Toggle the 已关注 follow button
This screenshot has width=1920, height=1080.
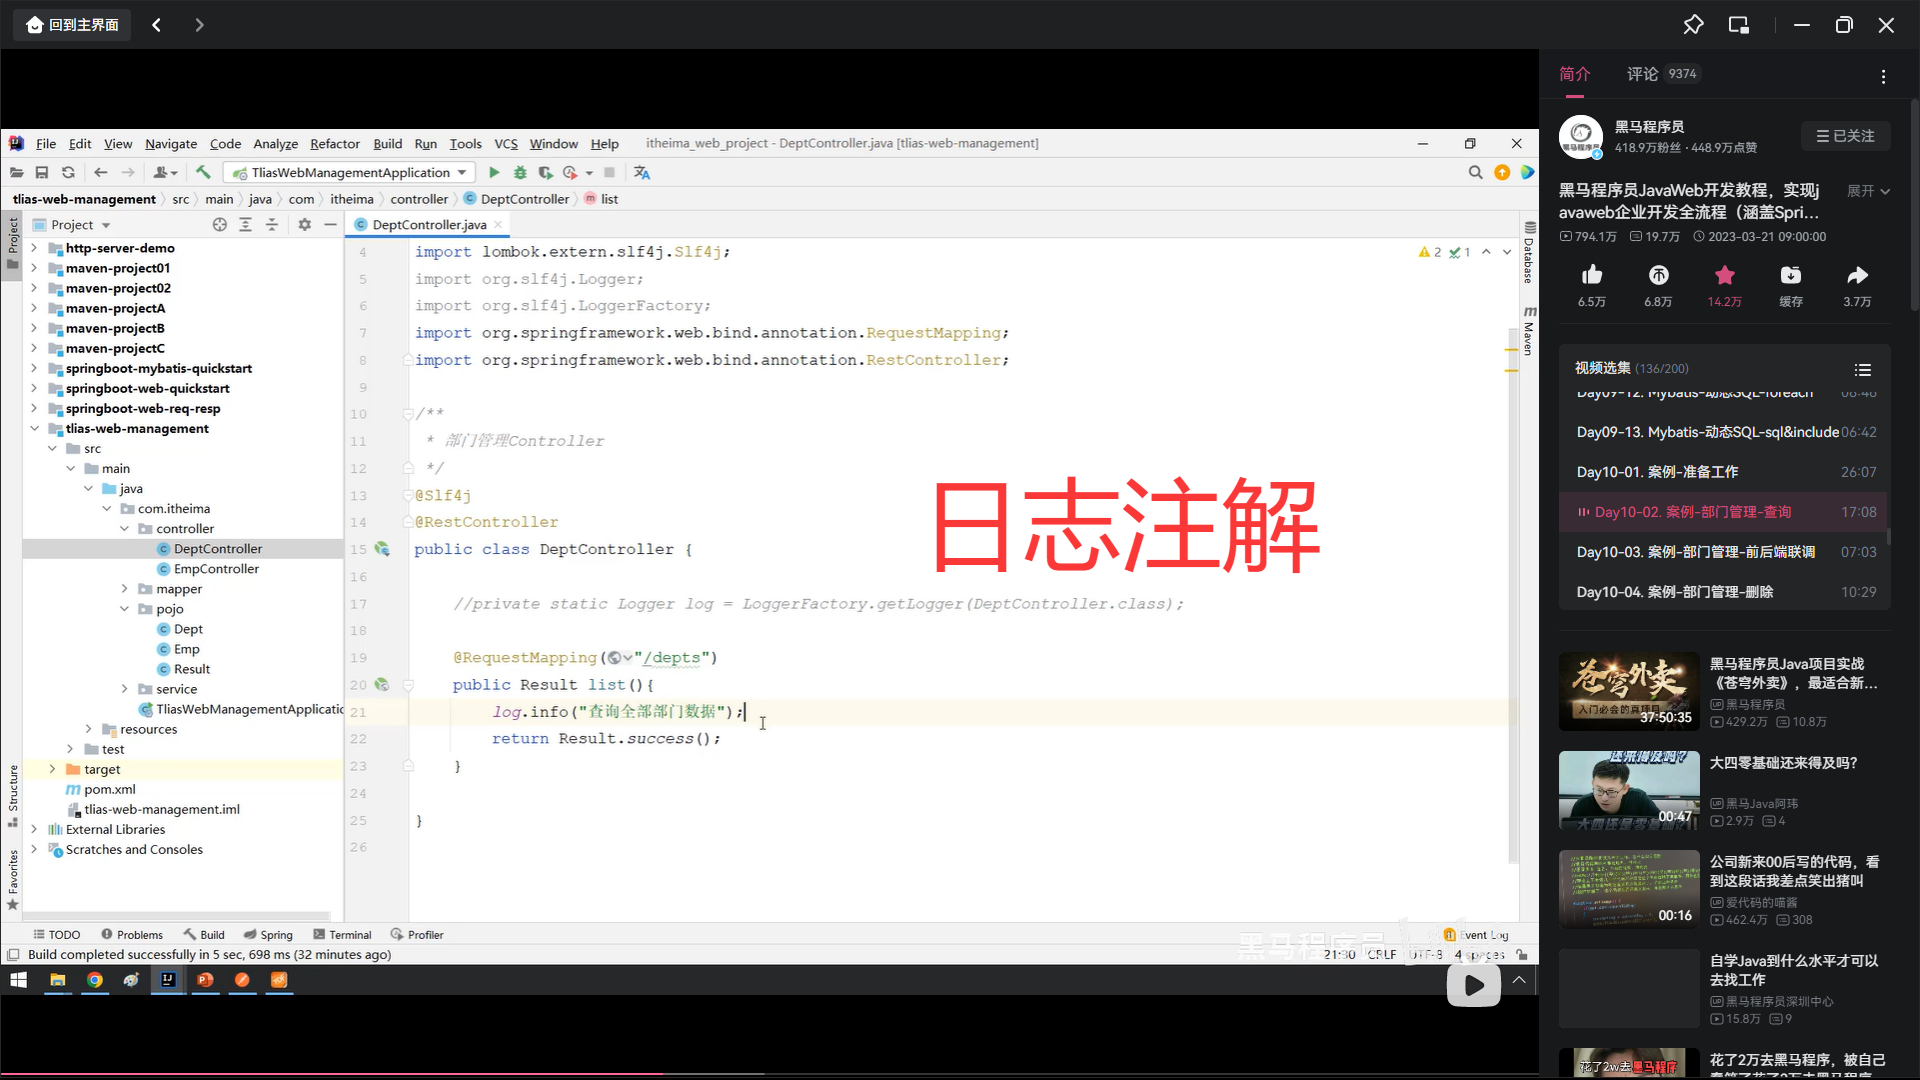(1846, 136)
